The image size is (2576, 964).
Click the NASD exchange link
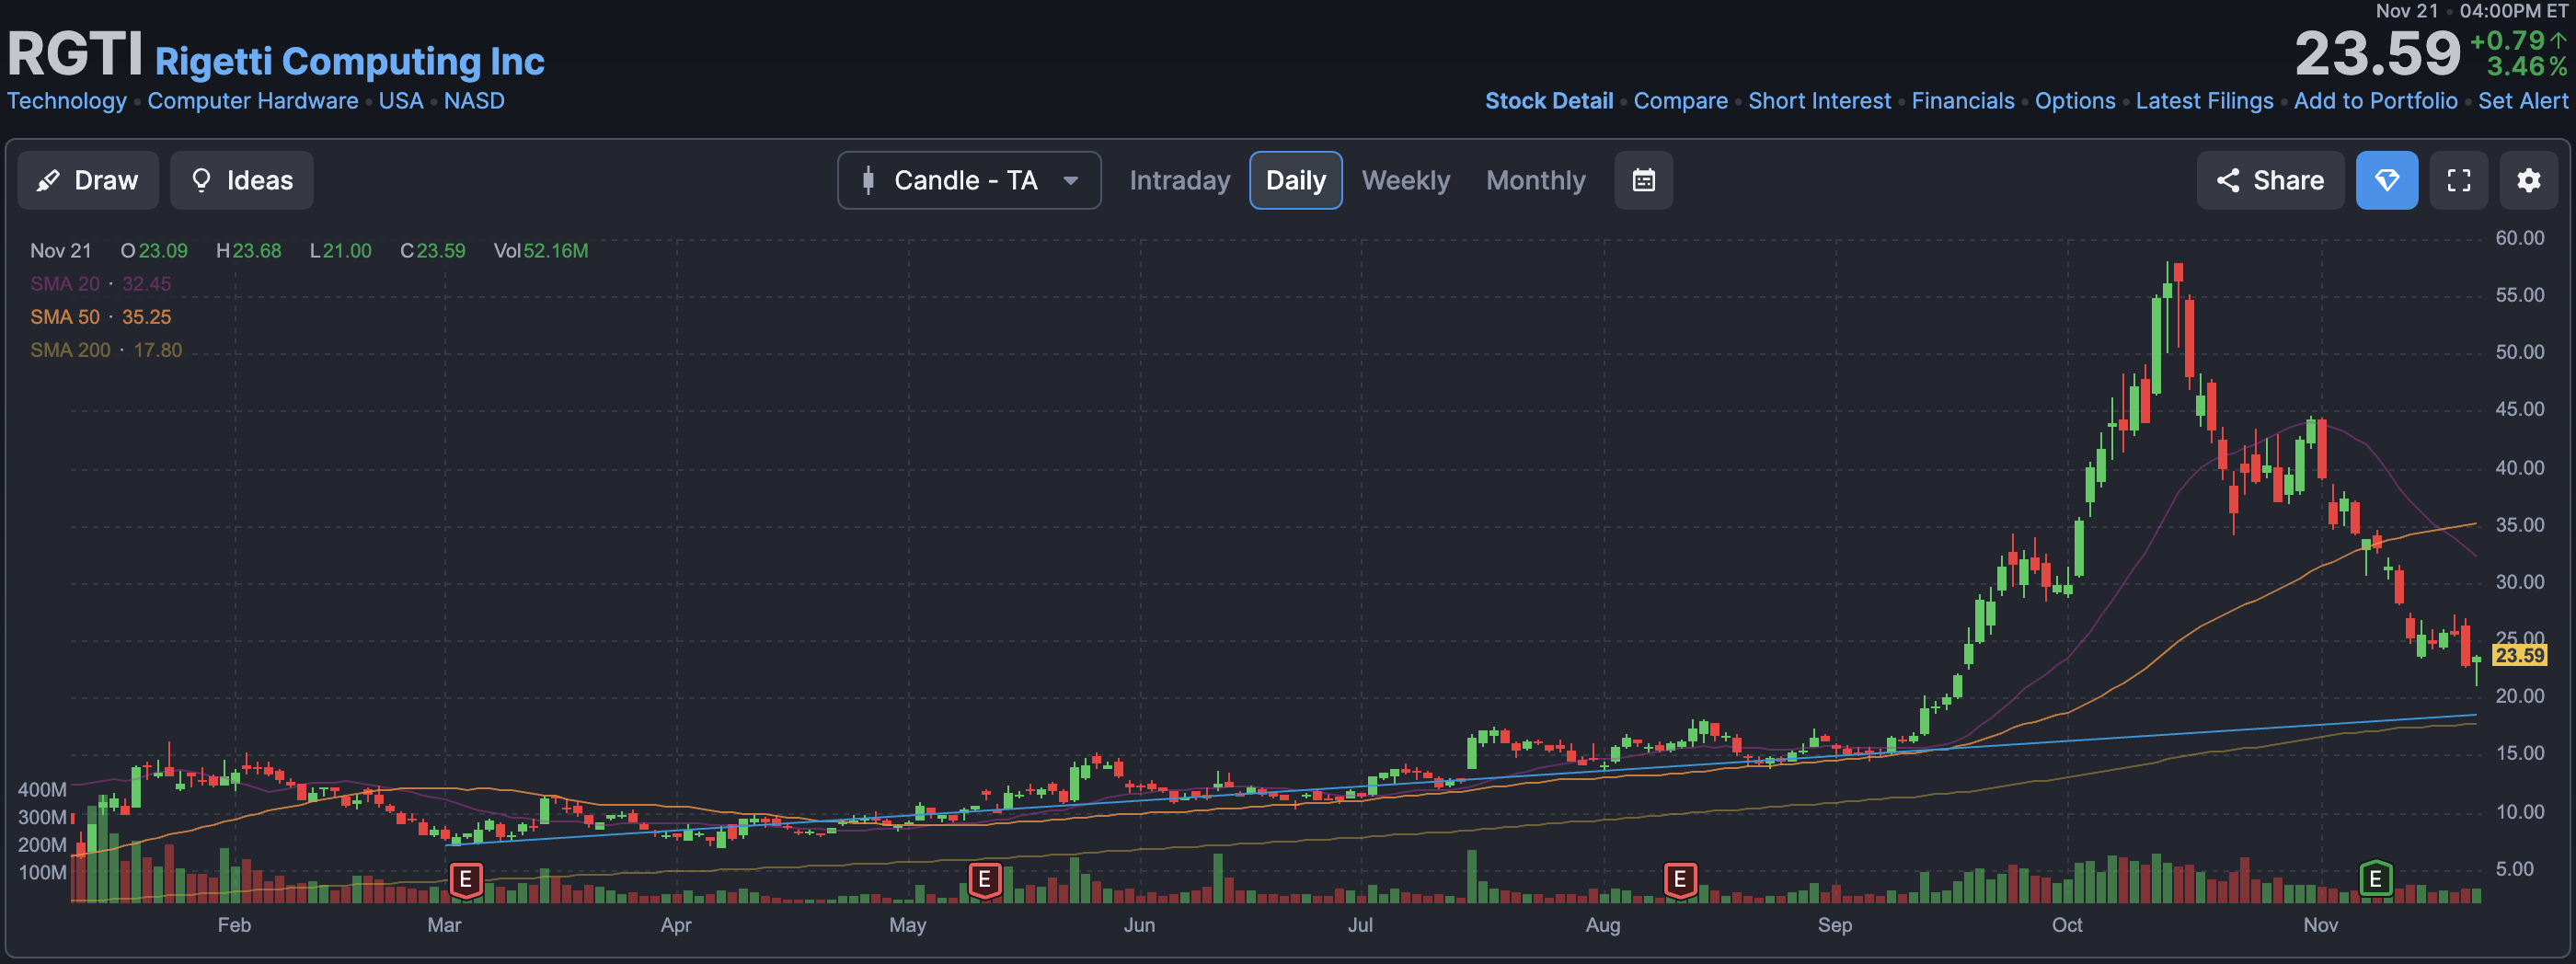(x=474, y=101)
